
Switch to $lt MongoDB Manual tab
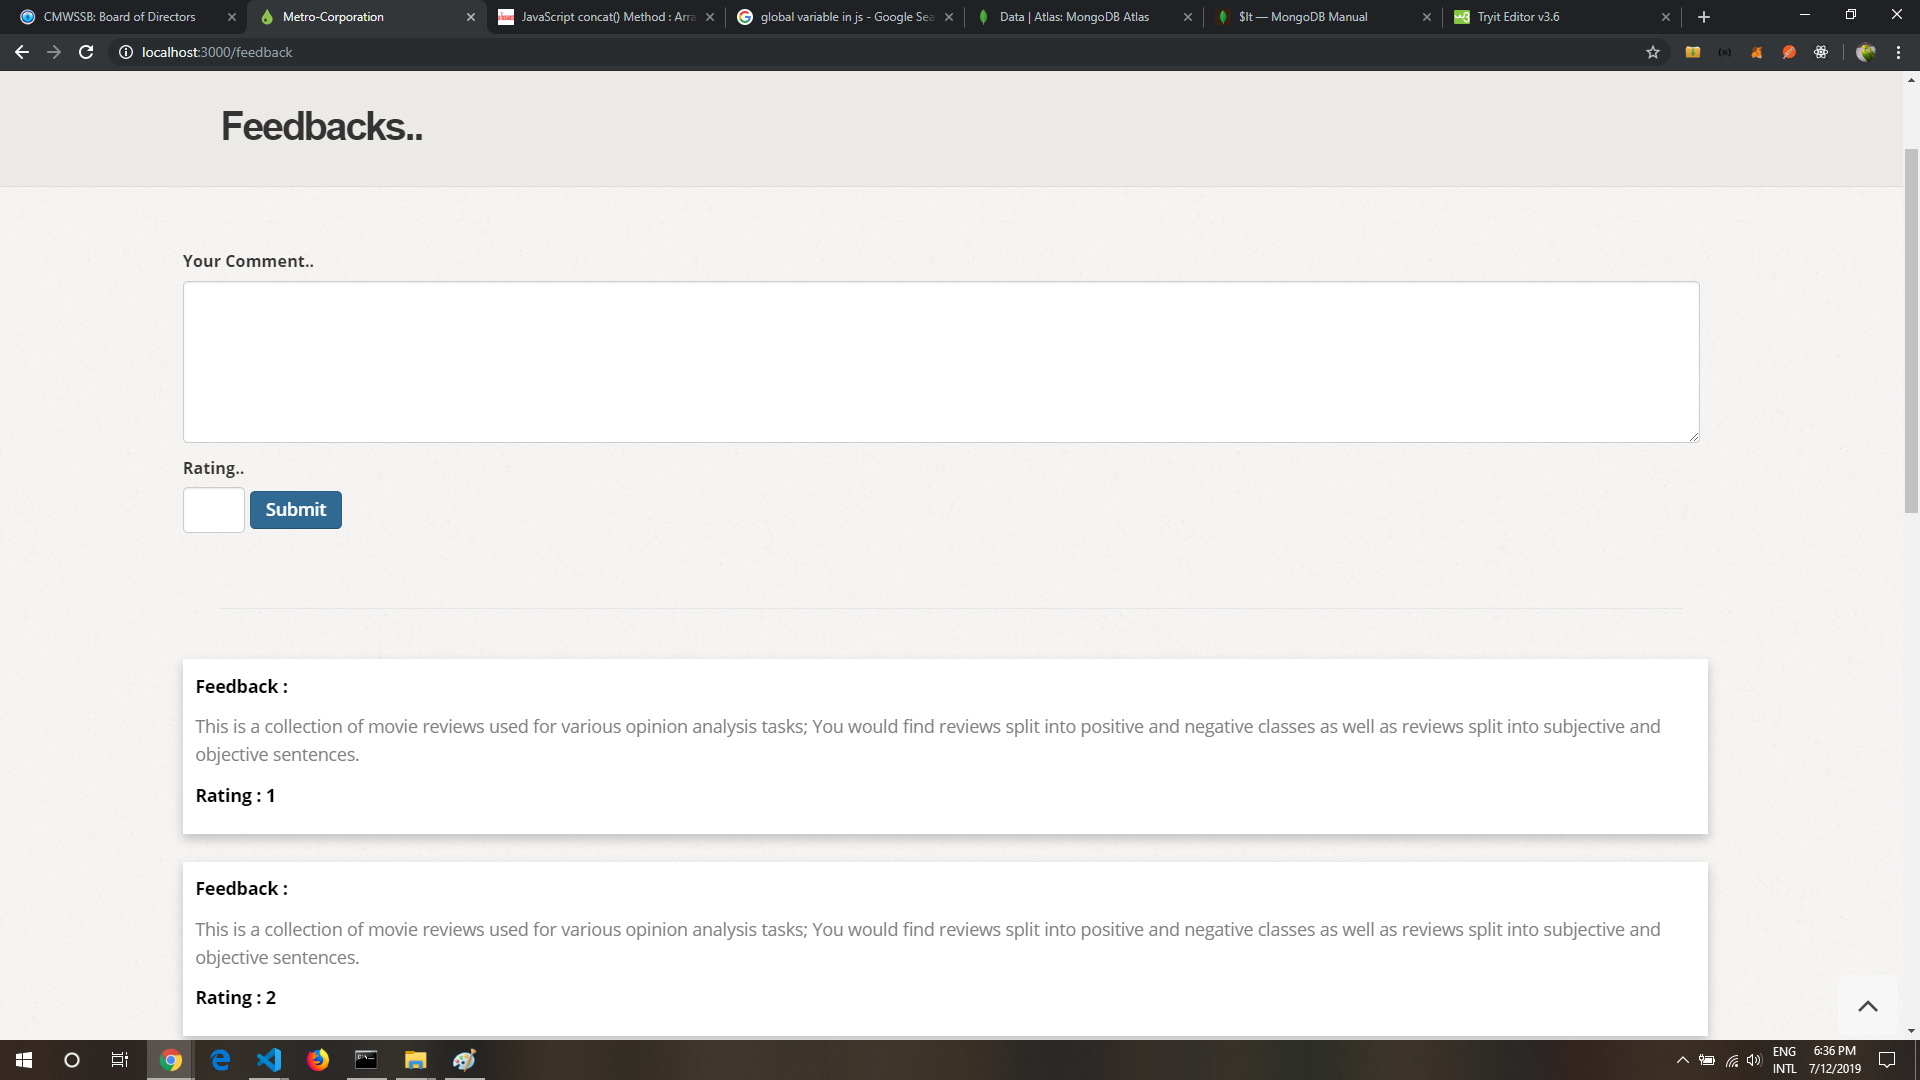click(1324, 17)
